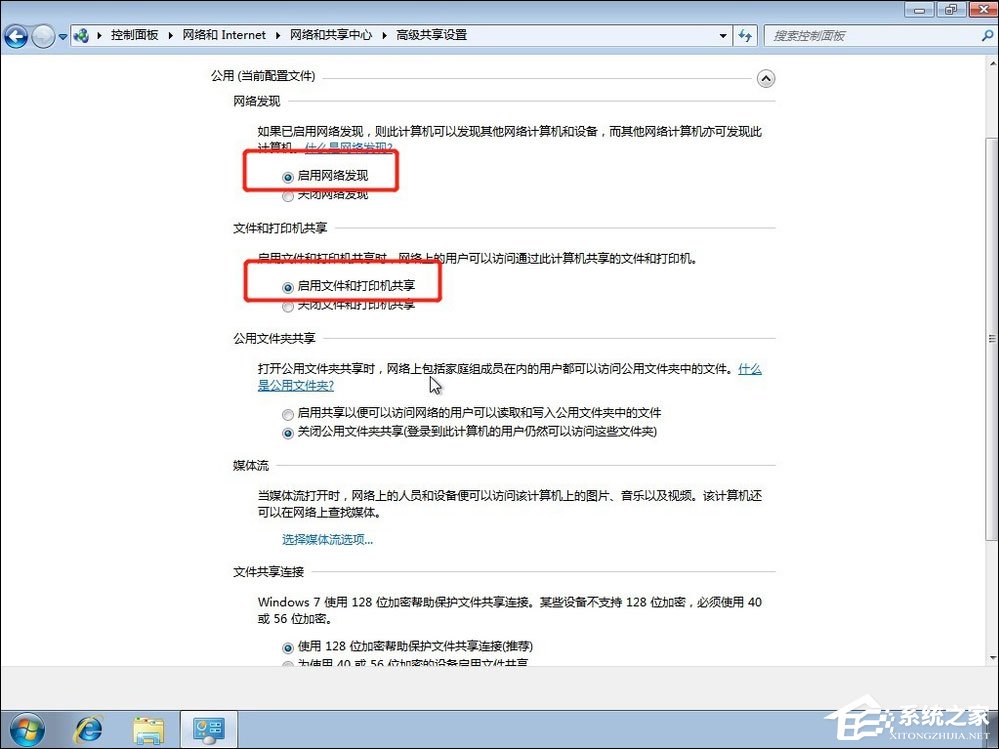
Task: Click the location icon in the address bar
Action: click(x=80, y=35)
